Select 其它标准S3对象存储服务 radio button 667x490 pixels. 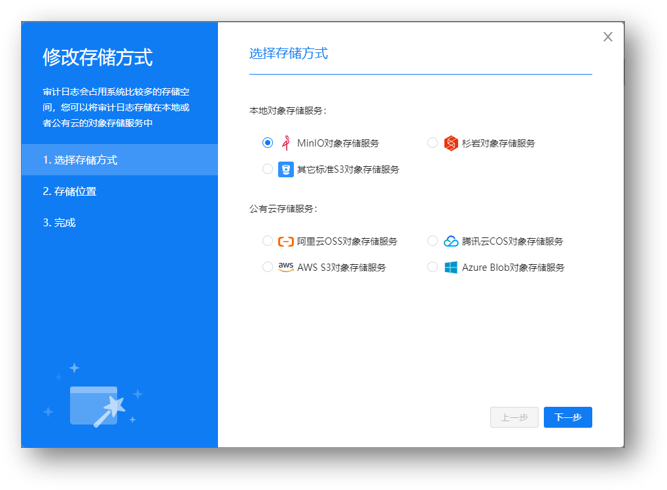(268, 169)
